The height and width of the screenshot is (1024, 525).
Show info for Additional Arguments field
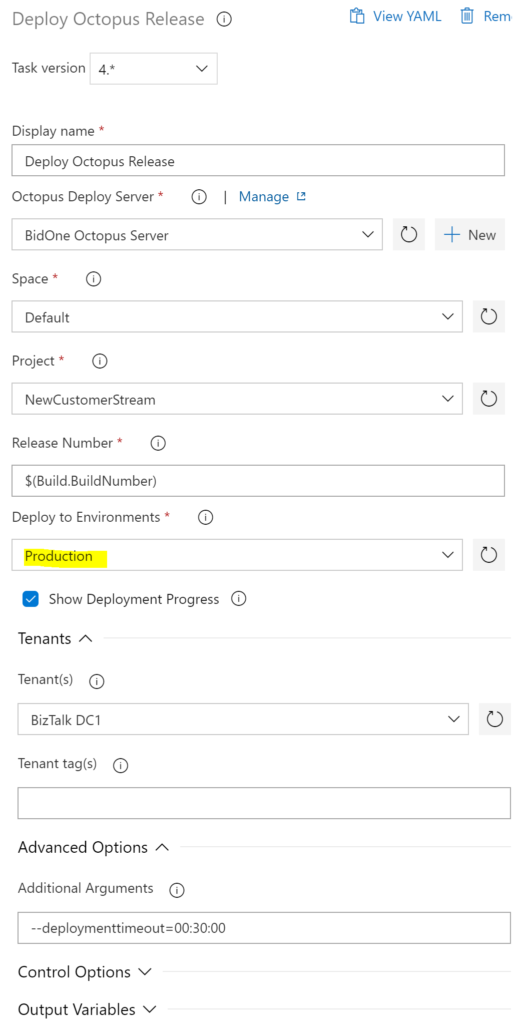(177, 889)
